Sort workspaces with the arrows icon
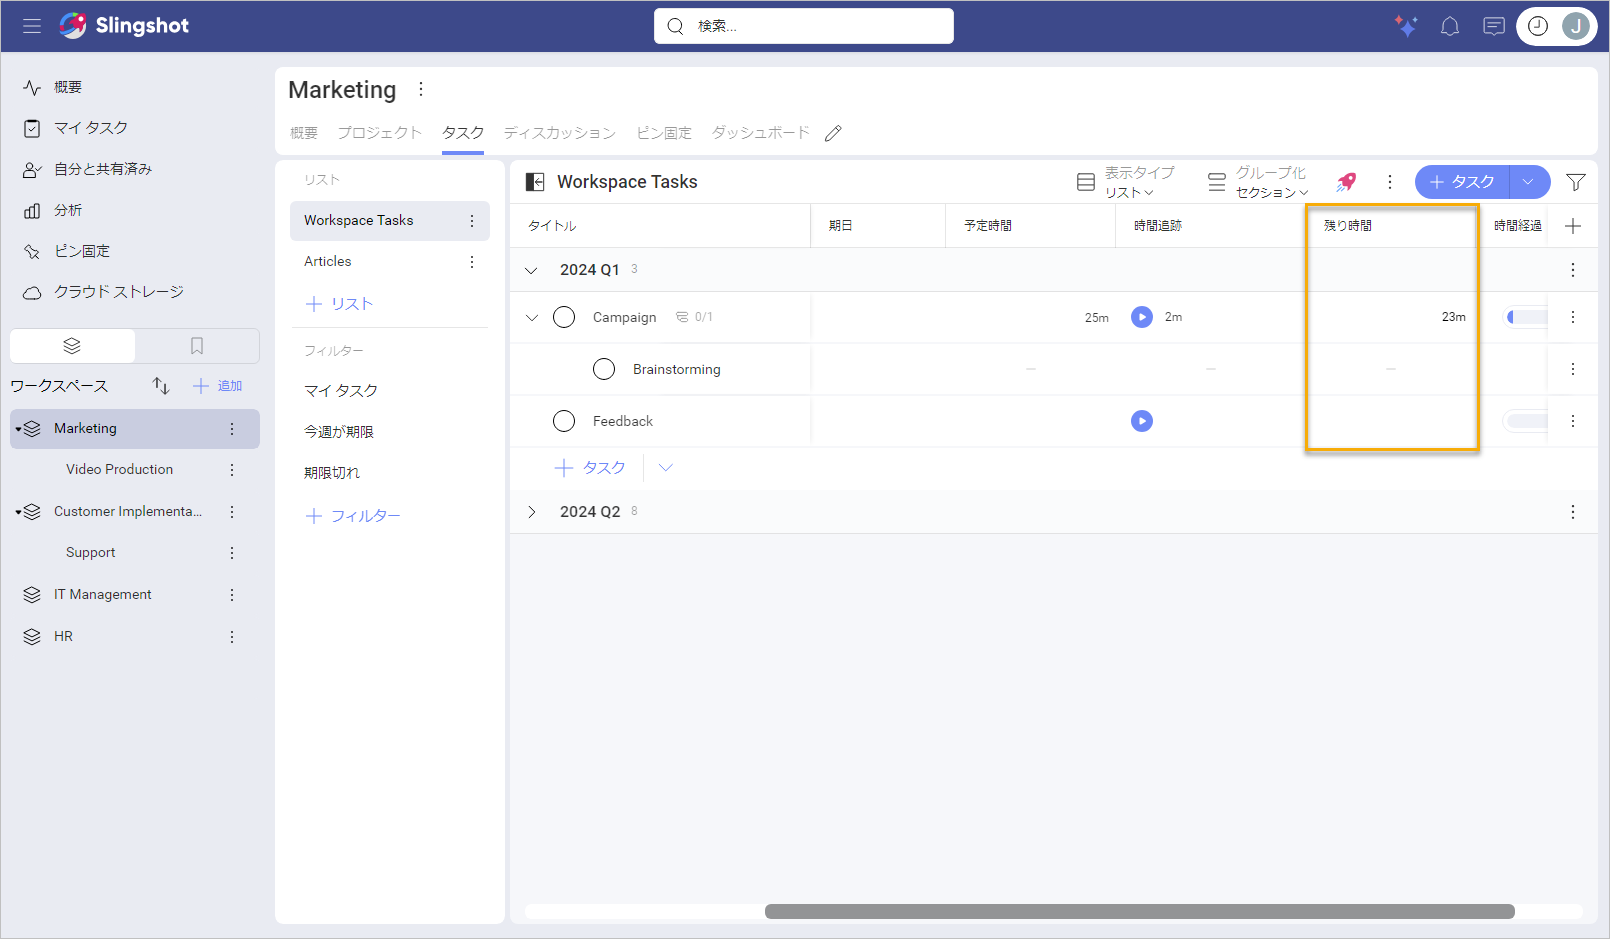This screenshot has width=1610, height=939. tap(161, 386)
